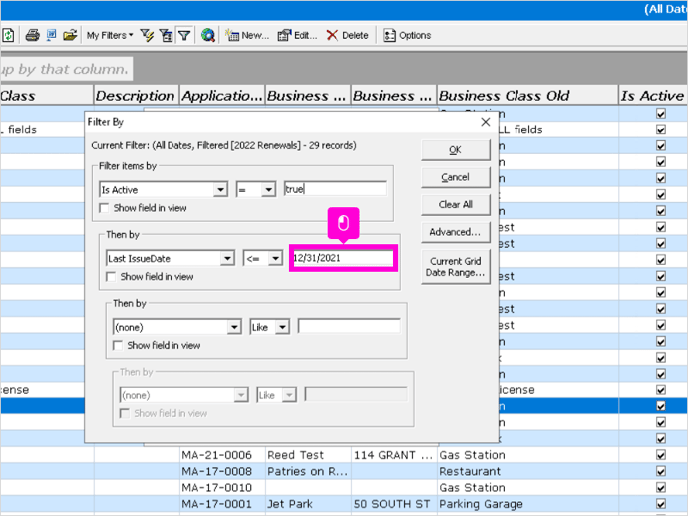Viewport: 688px width, 516px height.
Task: Click the Is Active column header
Action: [652, 96]
